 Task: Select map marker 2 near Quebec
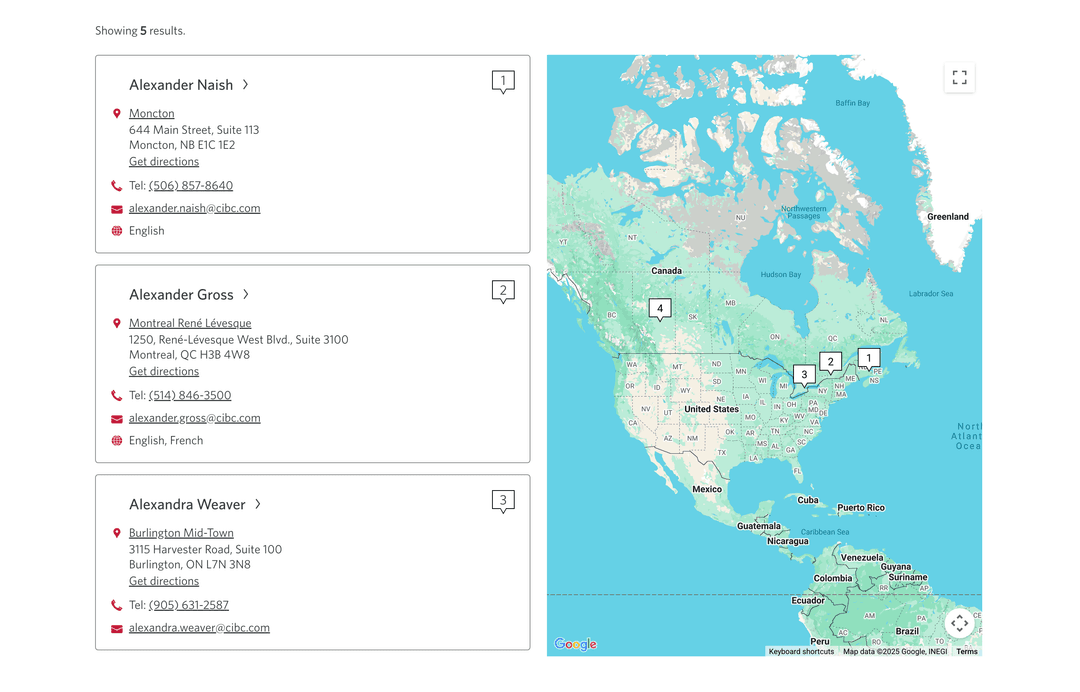[x=831, y=363]
